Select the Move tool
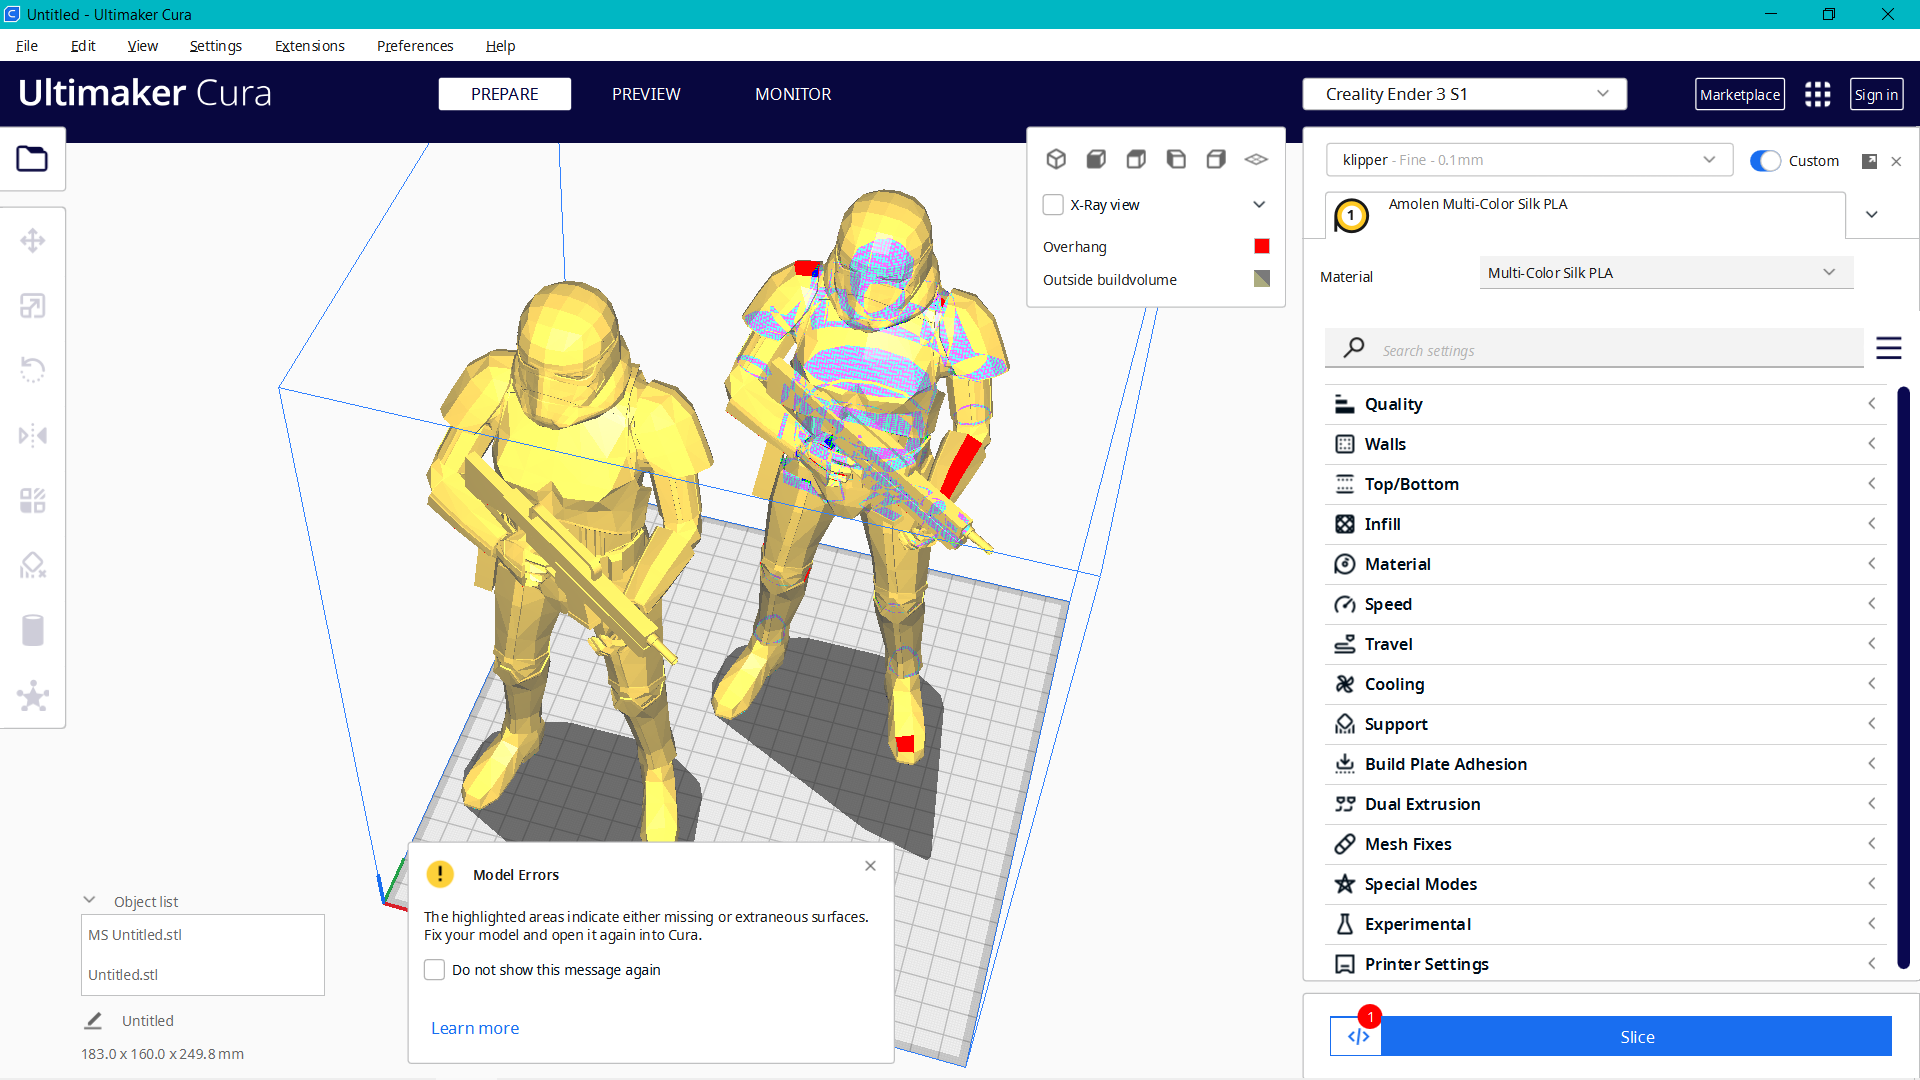1920x1080 pixels. (x=33, y=240)
